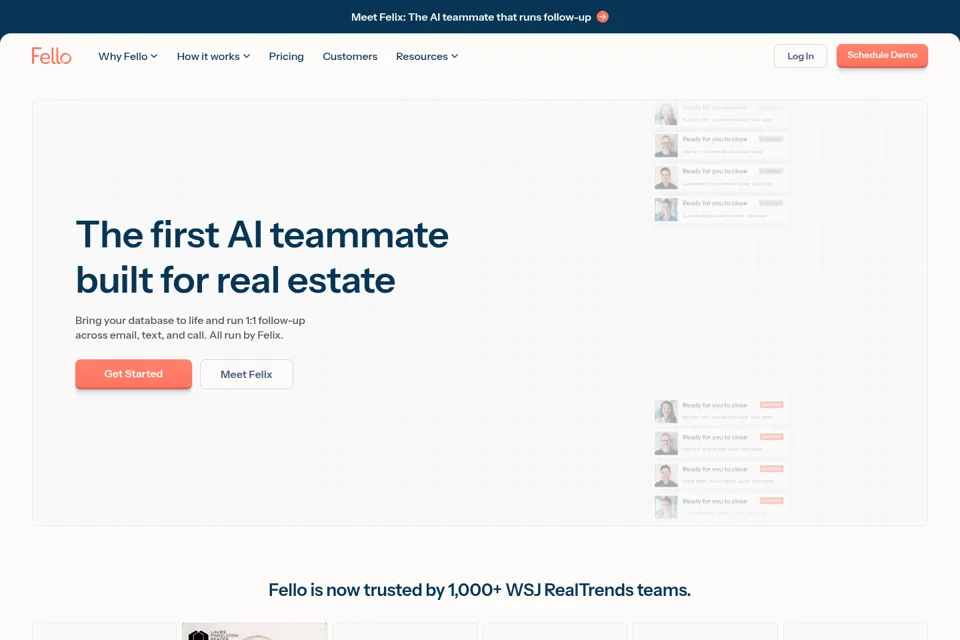Go to the Customers page

[350, 56]
